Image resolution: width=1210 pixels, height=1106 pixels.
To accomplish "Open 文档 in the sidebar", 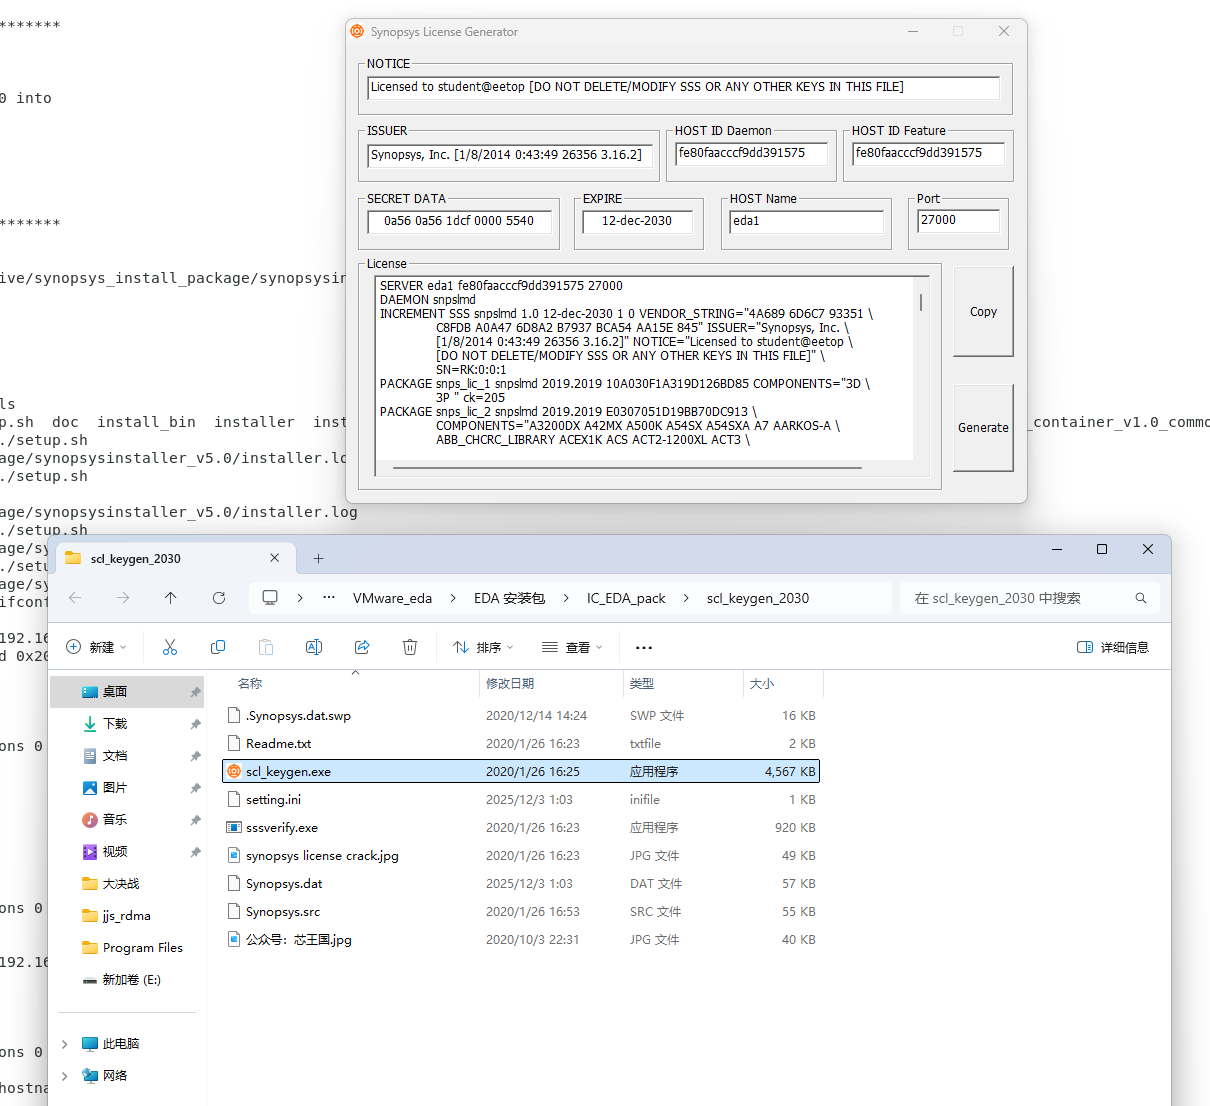I will (127, 756).
